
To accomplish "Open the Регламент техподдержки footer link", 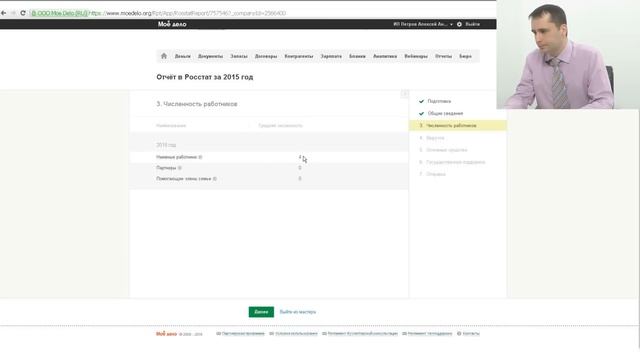I will tap(430, 334).
